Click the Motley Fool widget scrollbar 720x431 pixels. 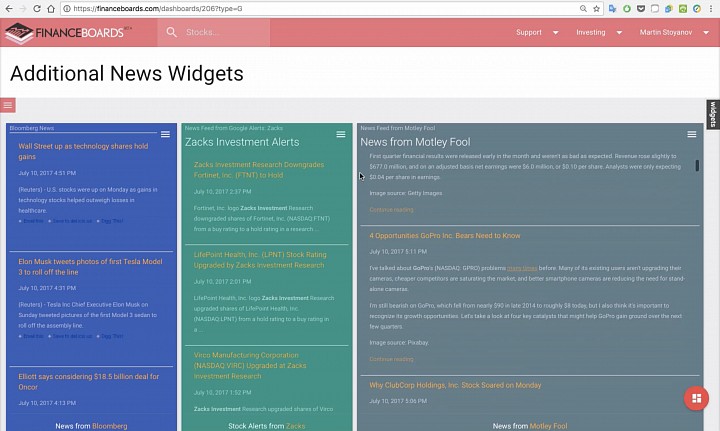tap(697, 165)
